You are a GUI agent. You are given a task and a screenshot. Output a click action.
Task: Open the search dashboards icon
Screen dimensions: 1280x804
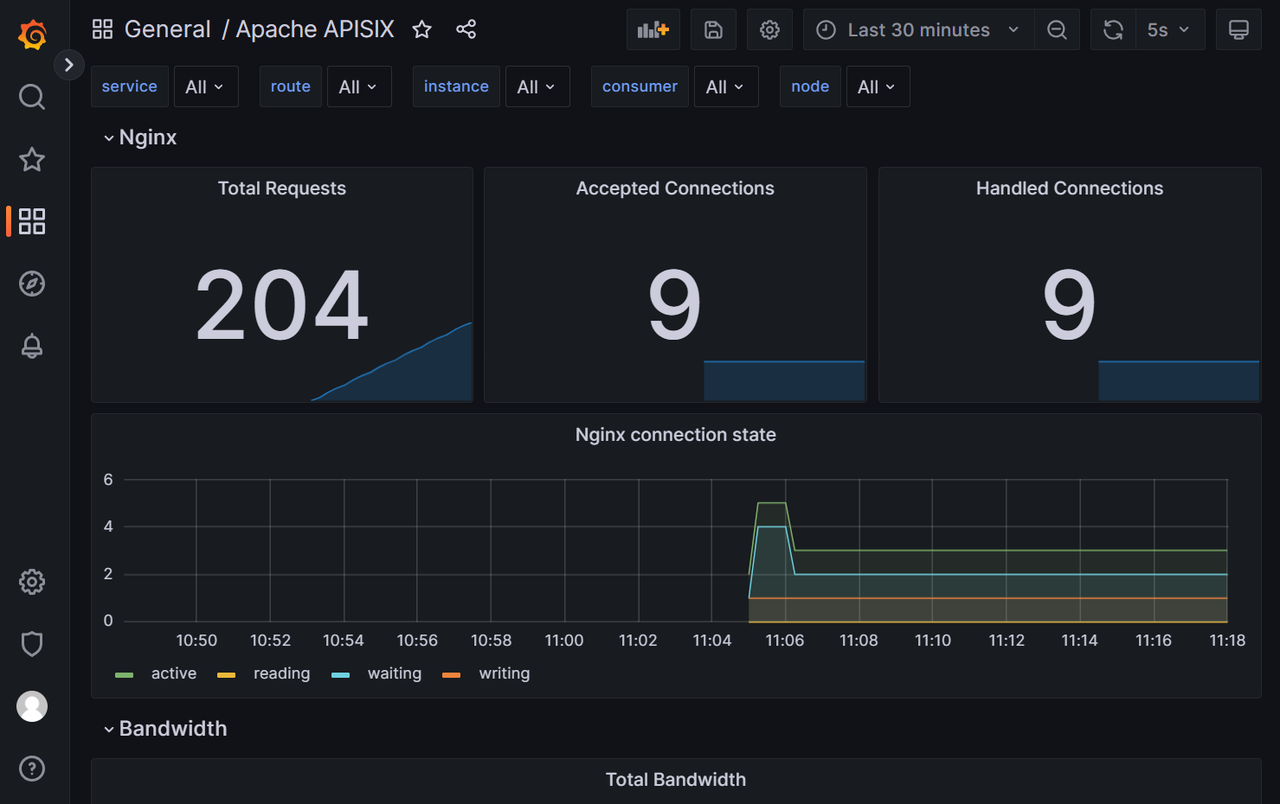coord(32,97)
